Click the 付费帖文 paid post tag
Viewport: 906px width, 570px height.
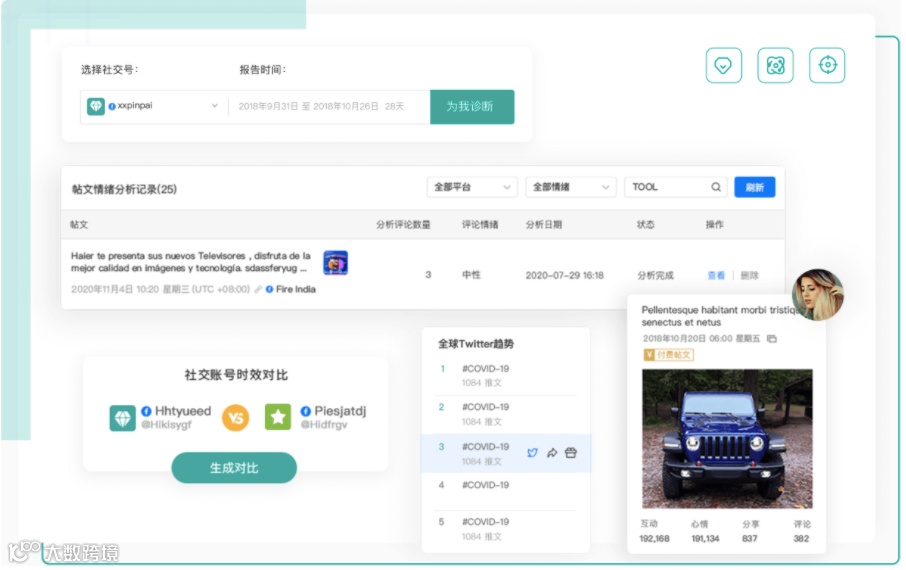669,355
